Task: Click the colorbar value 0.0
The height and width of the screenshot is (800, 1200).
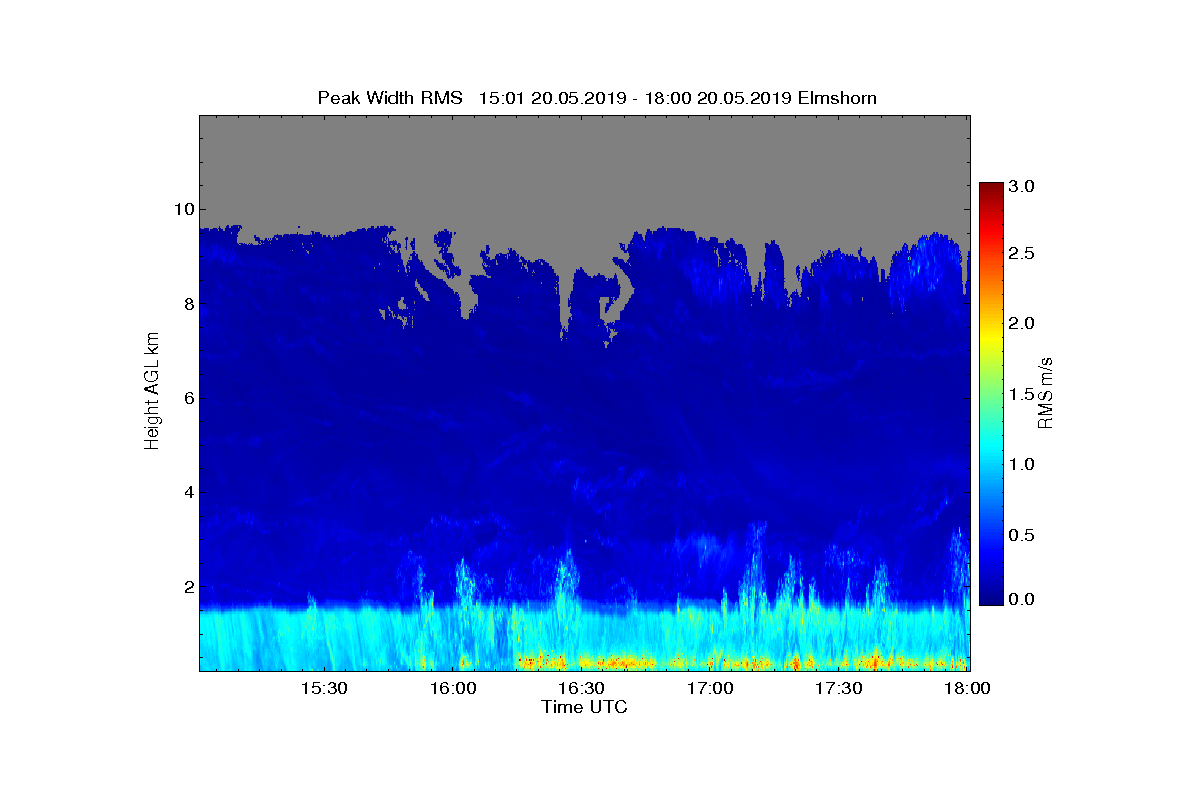Action: pos(1022,599)
